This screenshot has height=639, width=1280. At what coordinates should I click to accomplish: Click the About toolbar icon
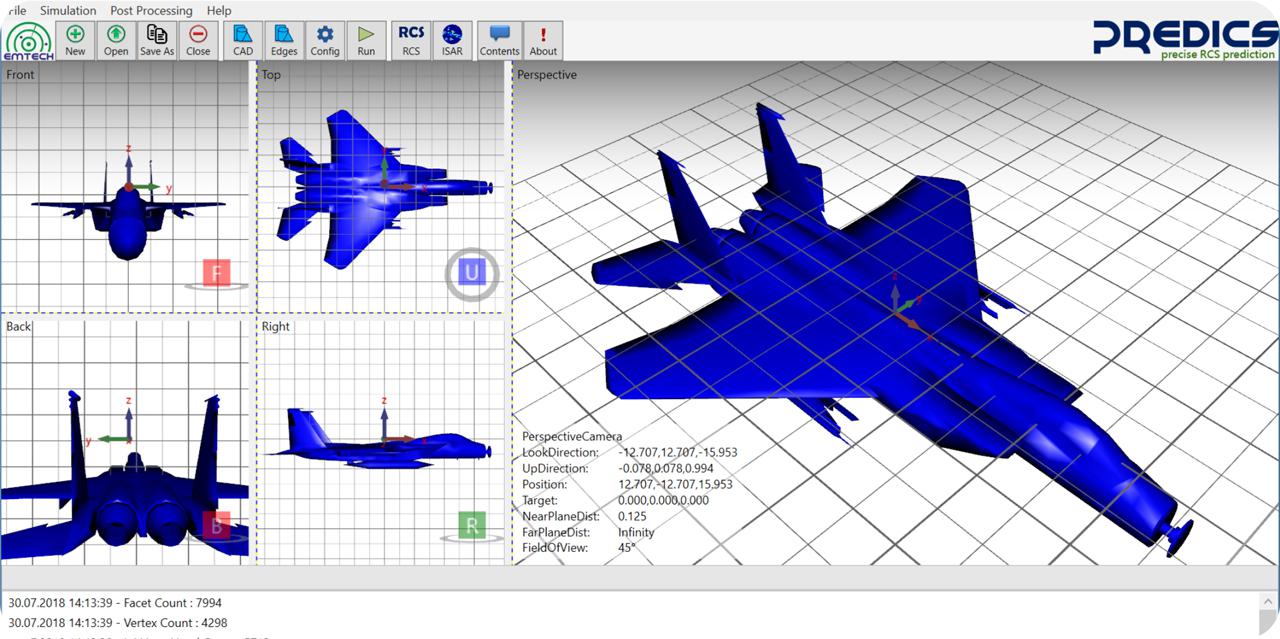click(x=543, y=41)
